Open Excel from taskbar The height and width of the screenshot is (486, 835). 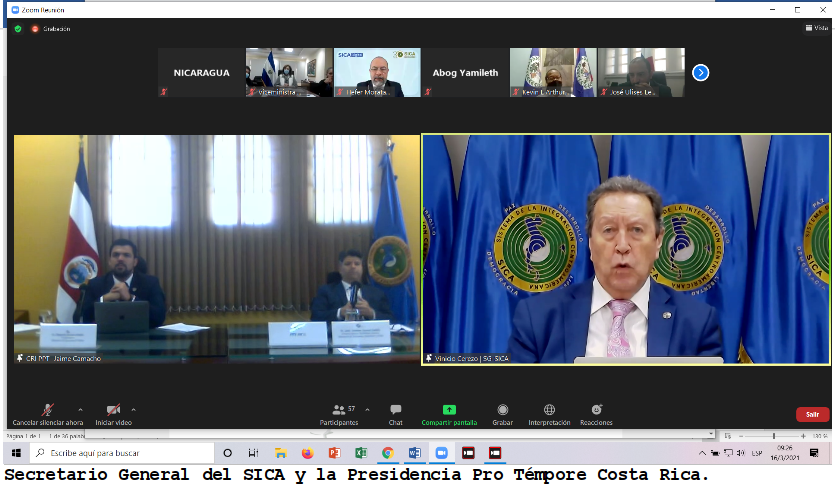point(361,453)
